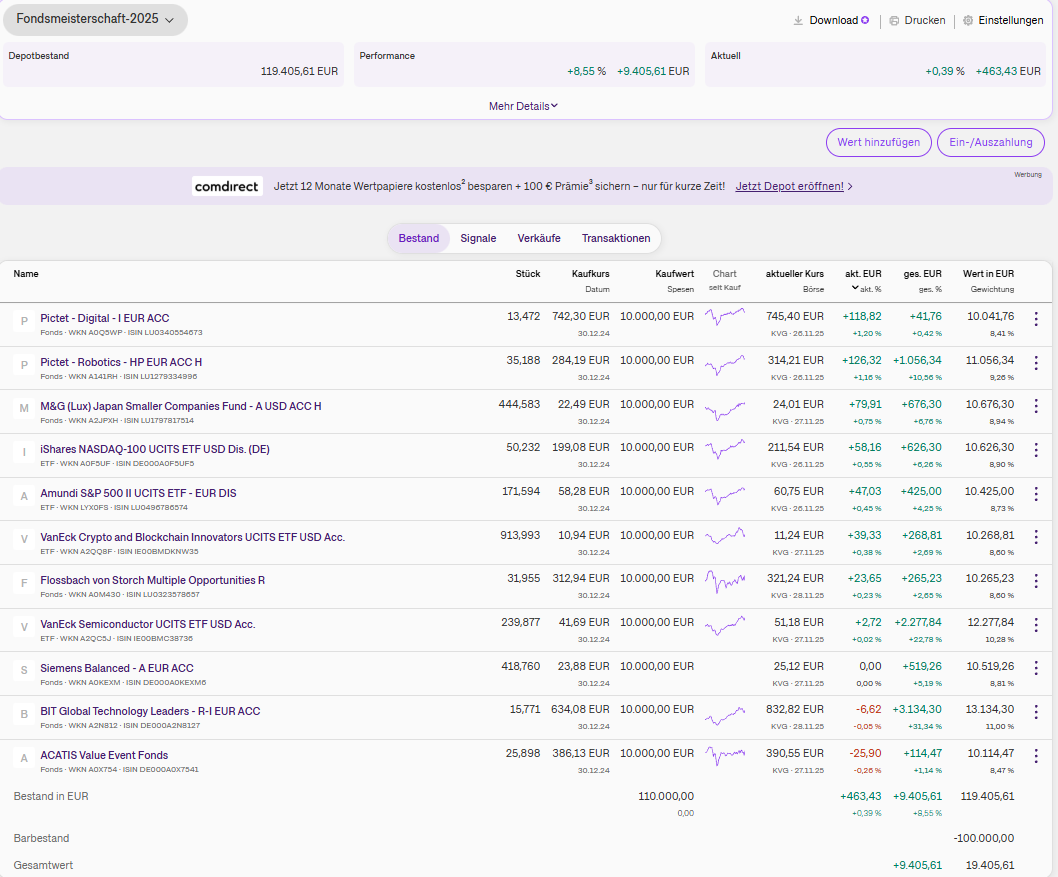Open three-dot menu for VanEck Semiconductor row
Screen dimensions: 1058x877
click(x=1035, y=625)
